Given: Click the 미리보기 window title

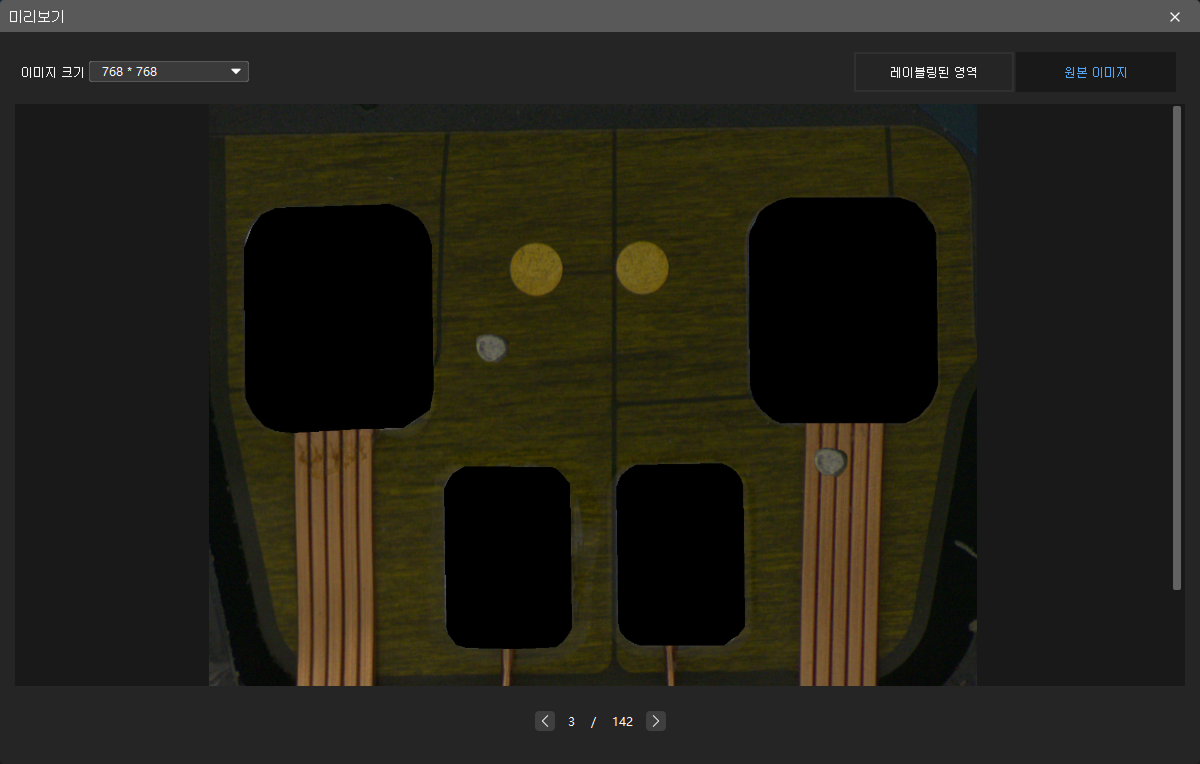Looking at the screenshot, I should (x=36, y=16).
